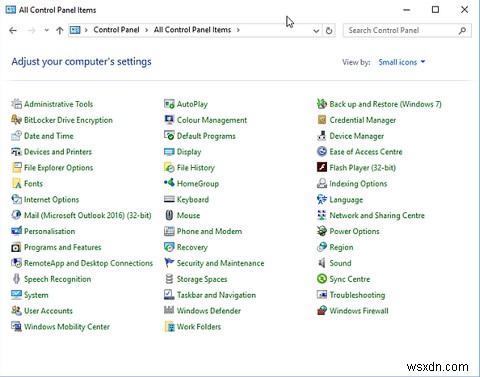Screen dimensions: 480x377
Task: Select the Control Panel breadcrumb segment
Action: click(116, 30)
